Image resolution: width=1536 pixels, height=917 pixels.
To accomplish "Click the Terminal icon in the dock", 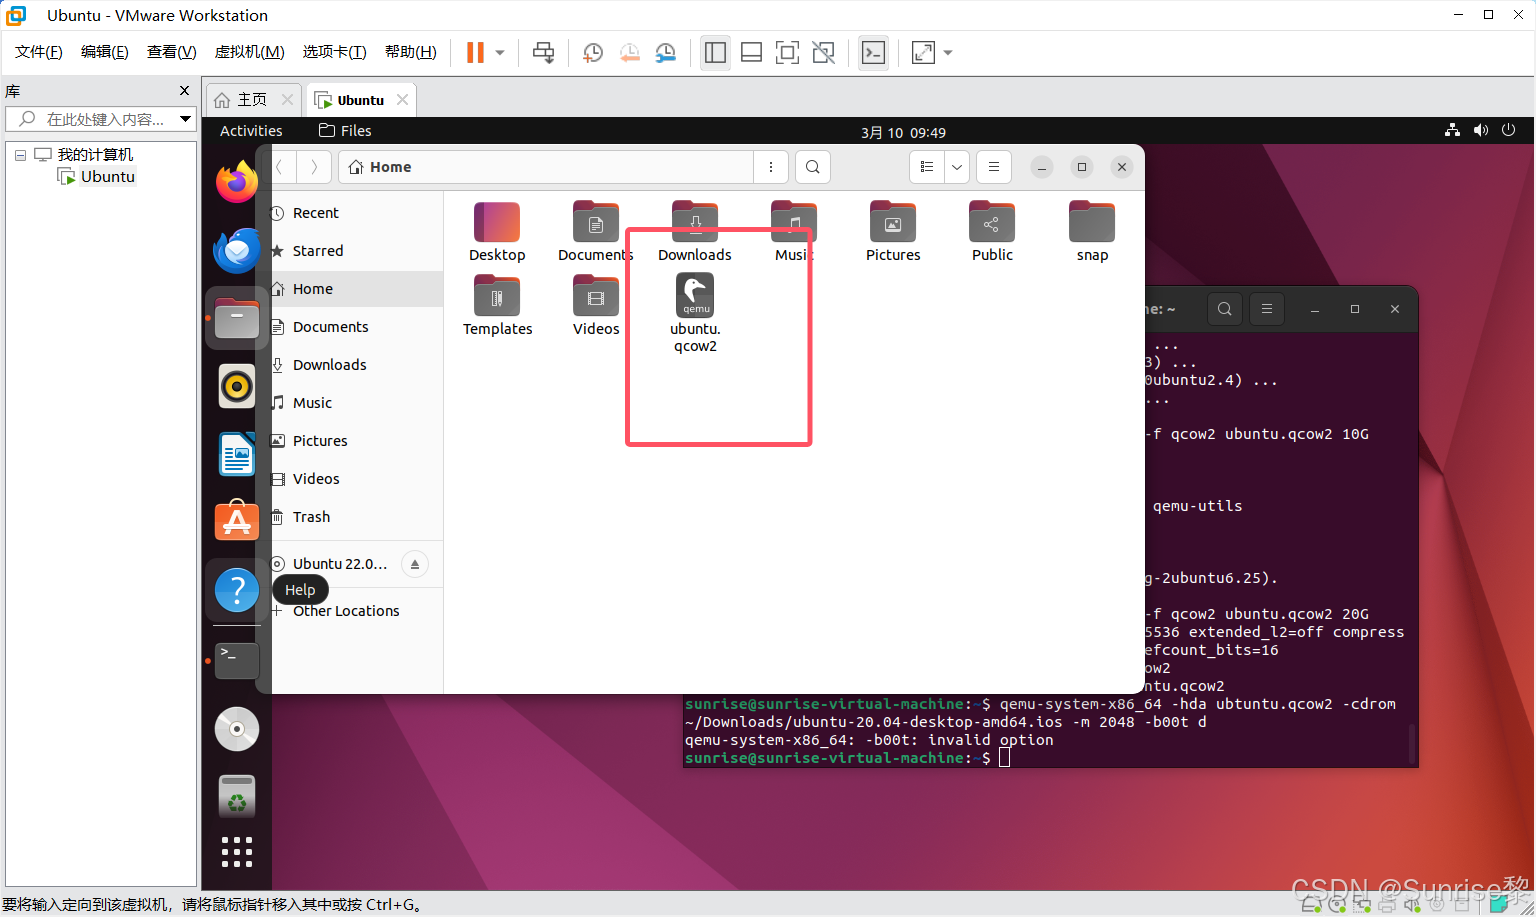I will pyautogui.click(x=237, y=660).
